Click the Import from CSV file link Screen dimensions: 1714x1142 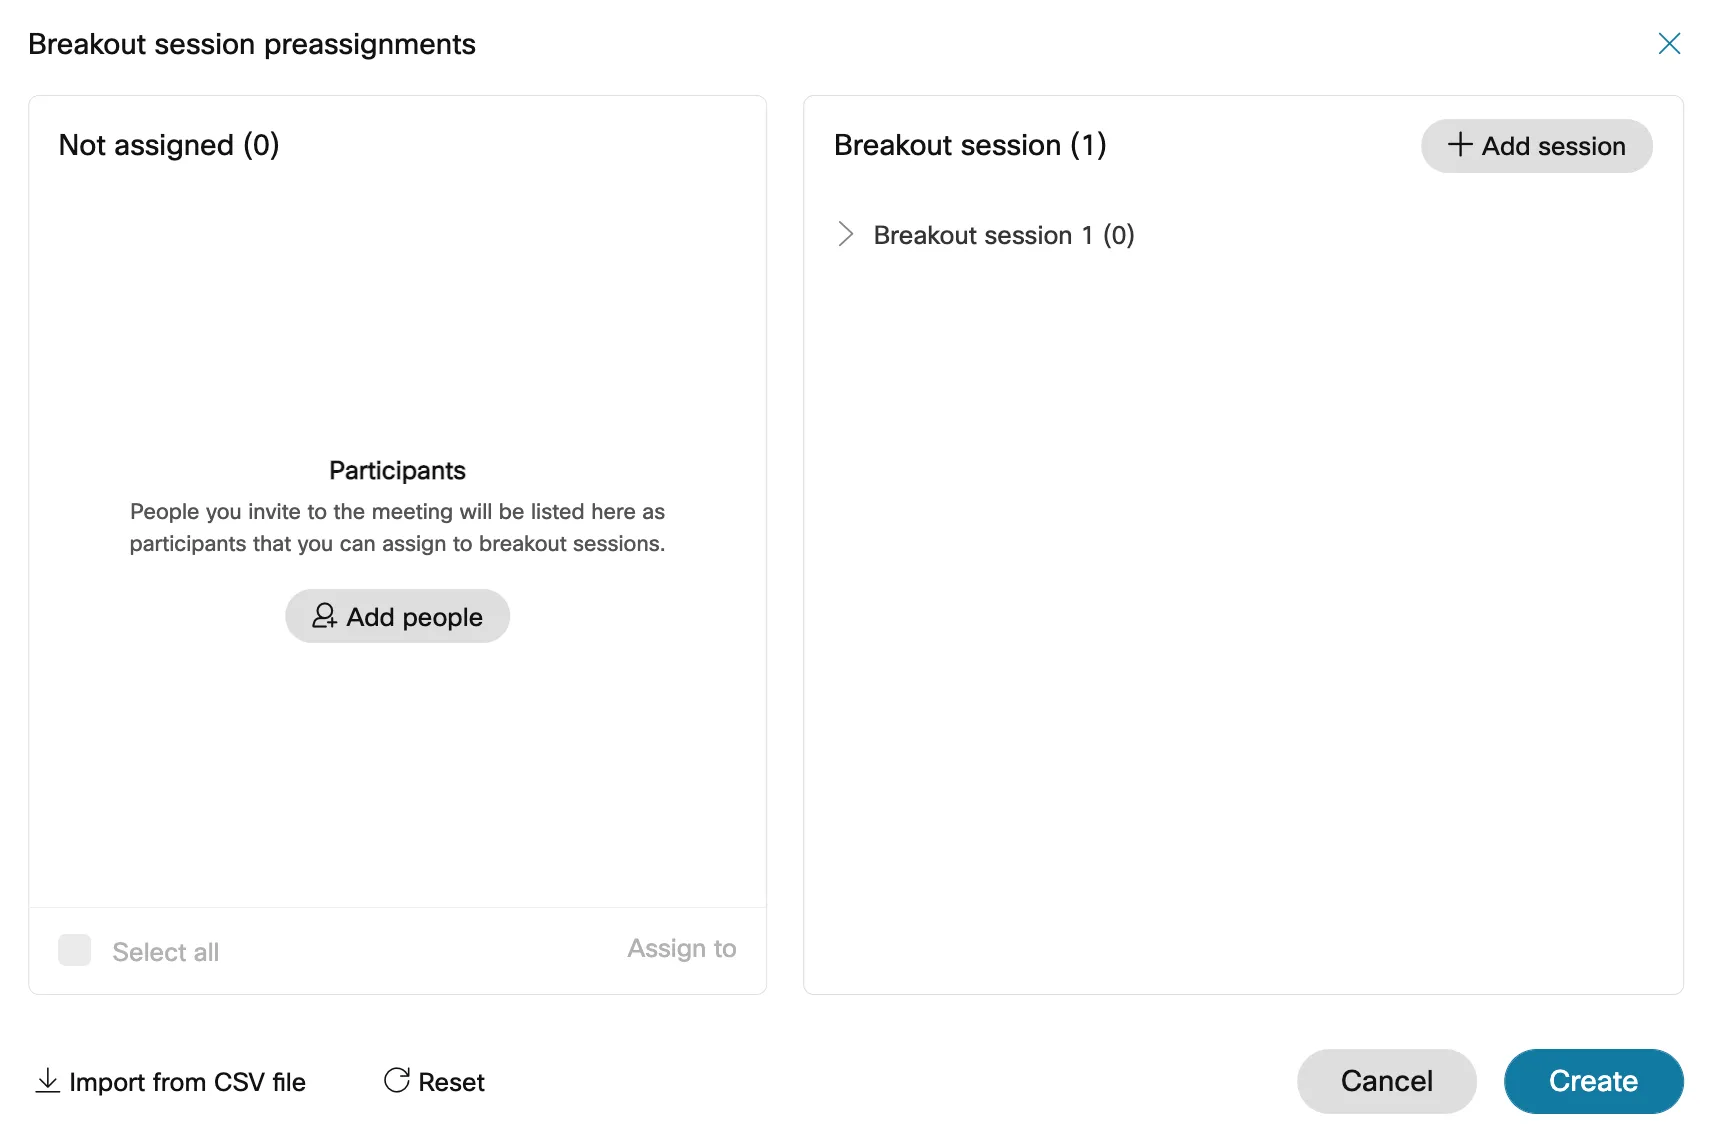pos(187,1082)
